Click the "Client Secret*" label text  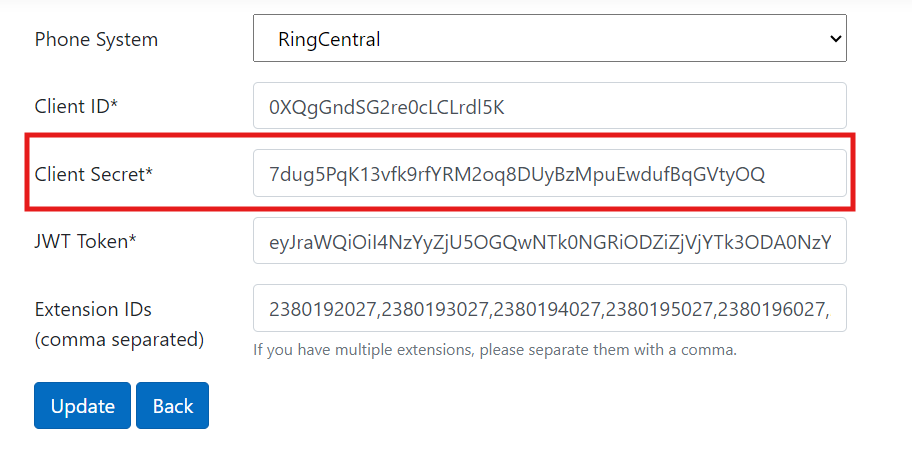click(93, 174)
